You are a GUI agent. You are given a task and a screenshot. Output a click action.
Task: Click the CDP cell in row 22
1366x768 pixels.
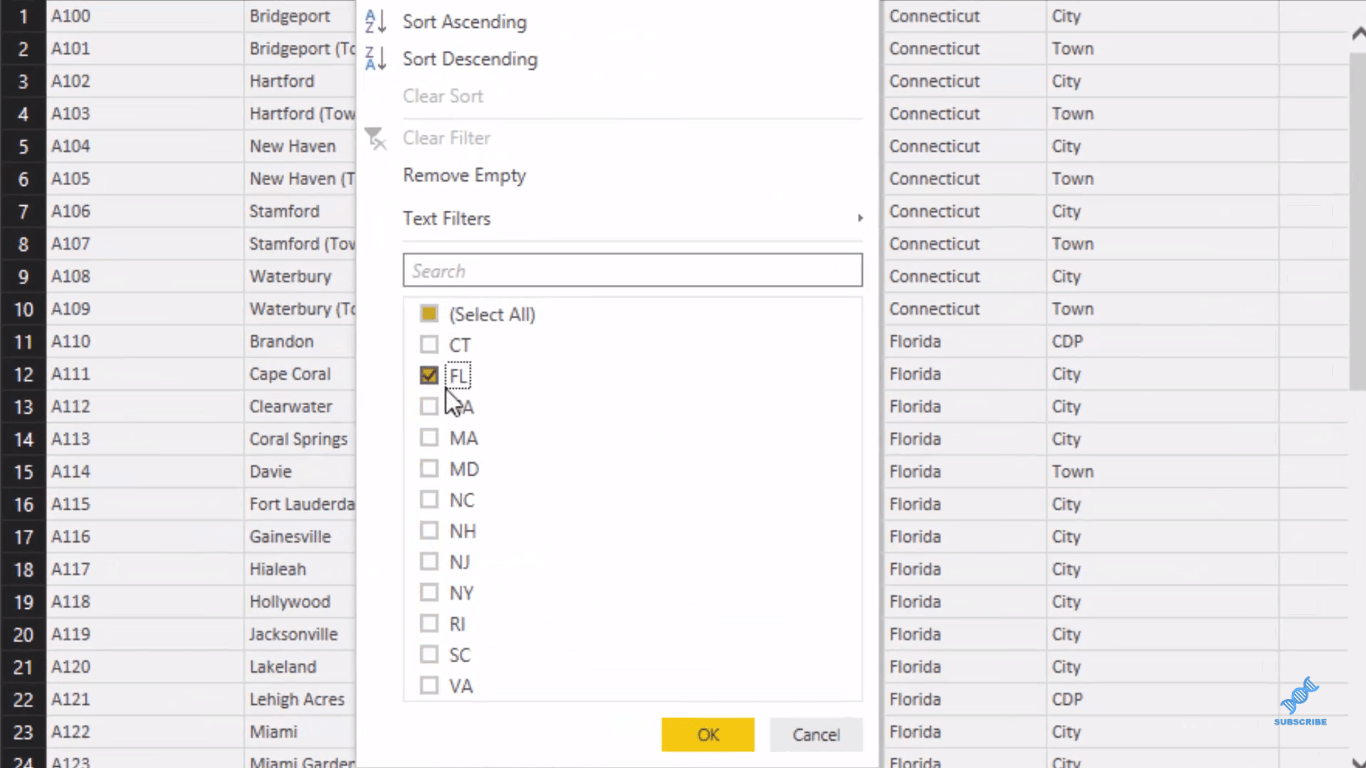click(x=1162, y=700)
